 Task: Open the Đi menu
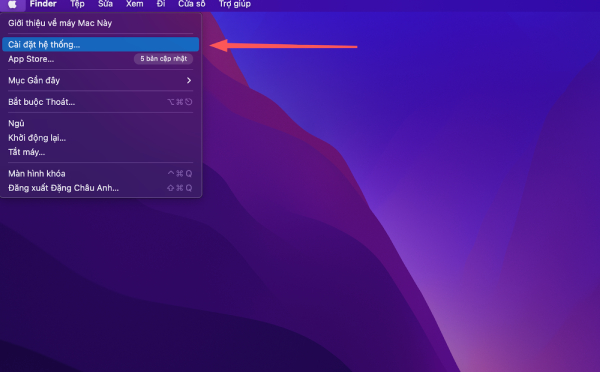click(161, 4)
